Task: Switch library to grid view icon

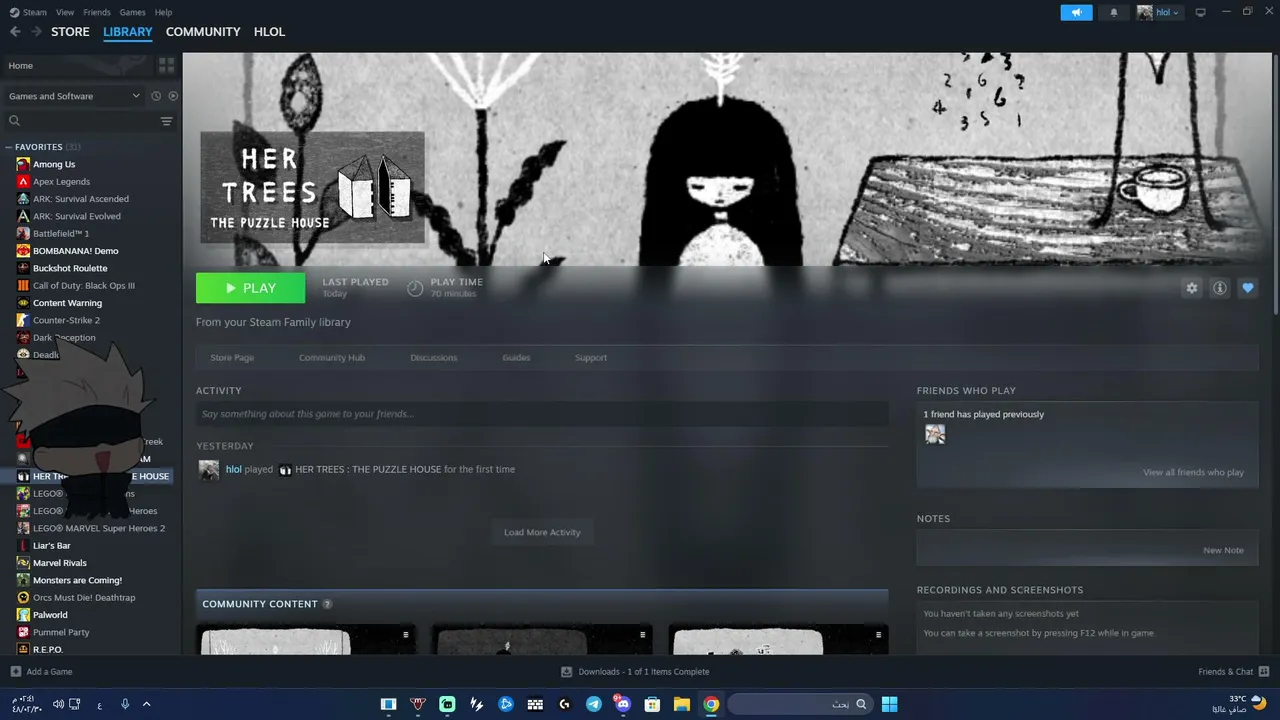Action: 166,65
